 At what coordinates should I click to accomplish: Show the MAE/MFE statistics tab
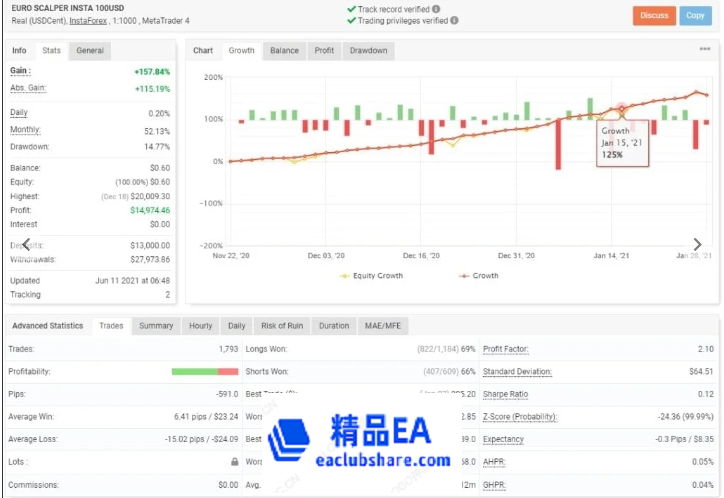(383, 326)
